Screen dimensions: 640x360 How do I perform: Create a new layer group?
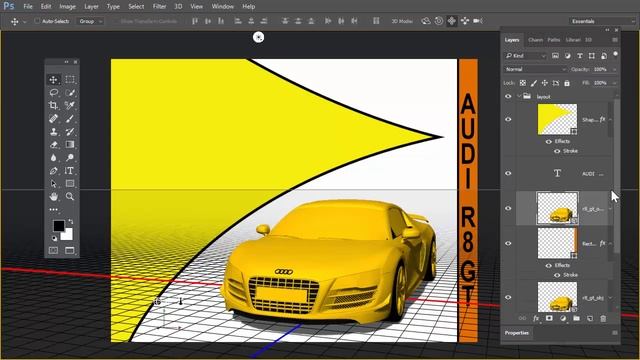click(576, 318)
